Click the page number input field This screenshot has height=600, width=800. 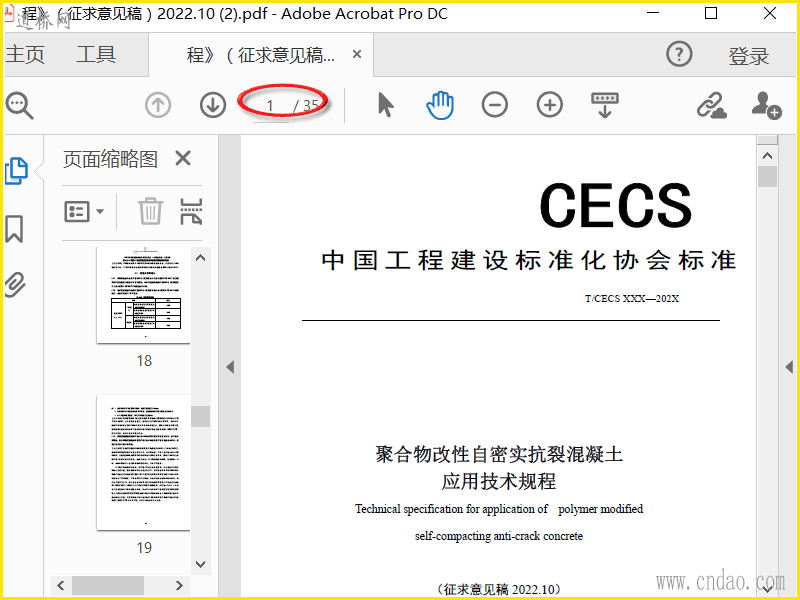click(x=270, y=106)
